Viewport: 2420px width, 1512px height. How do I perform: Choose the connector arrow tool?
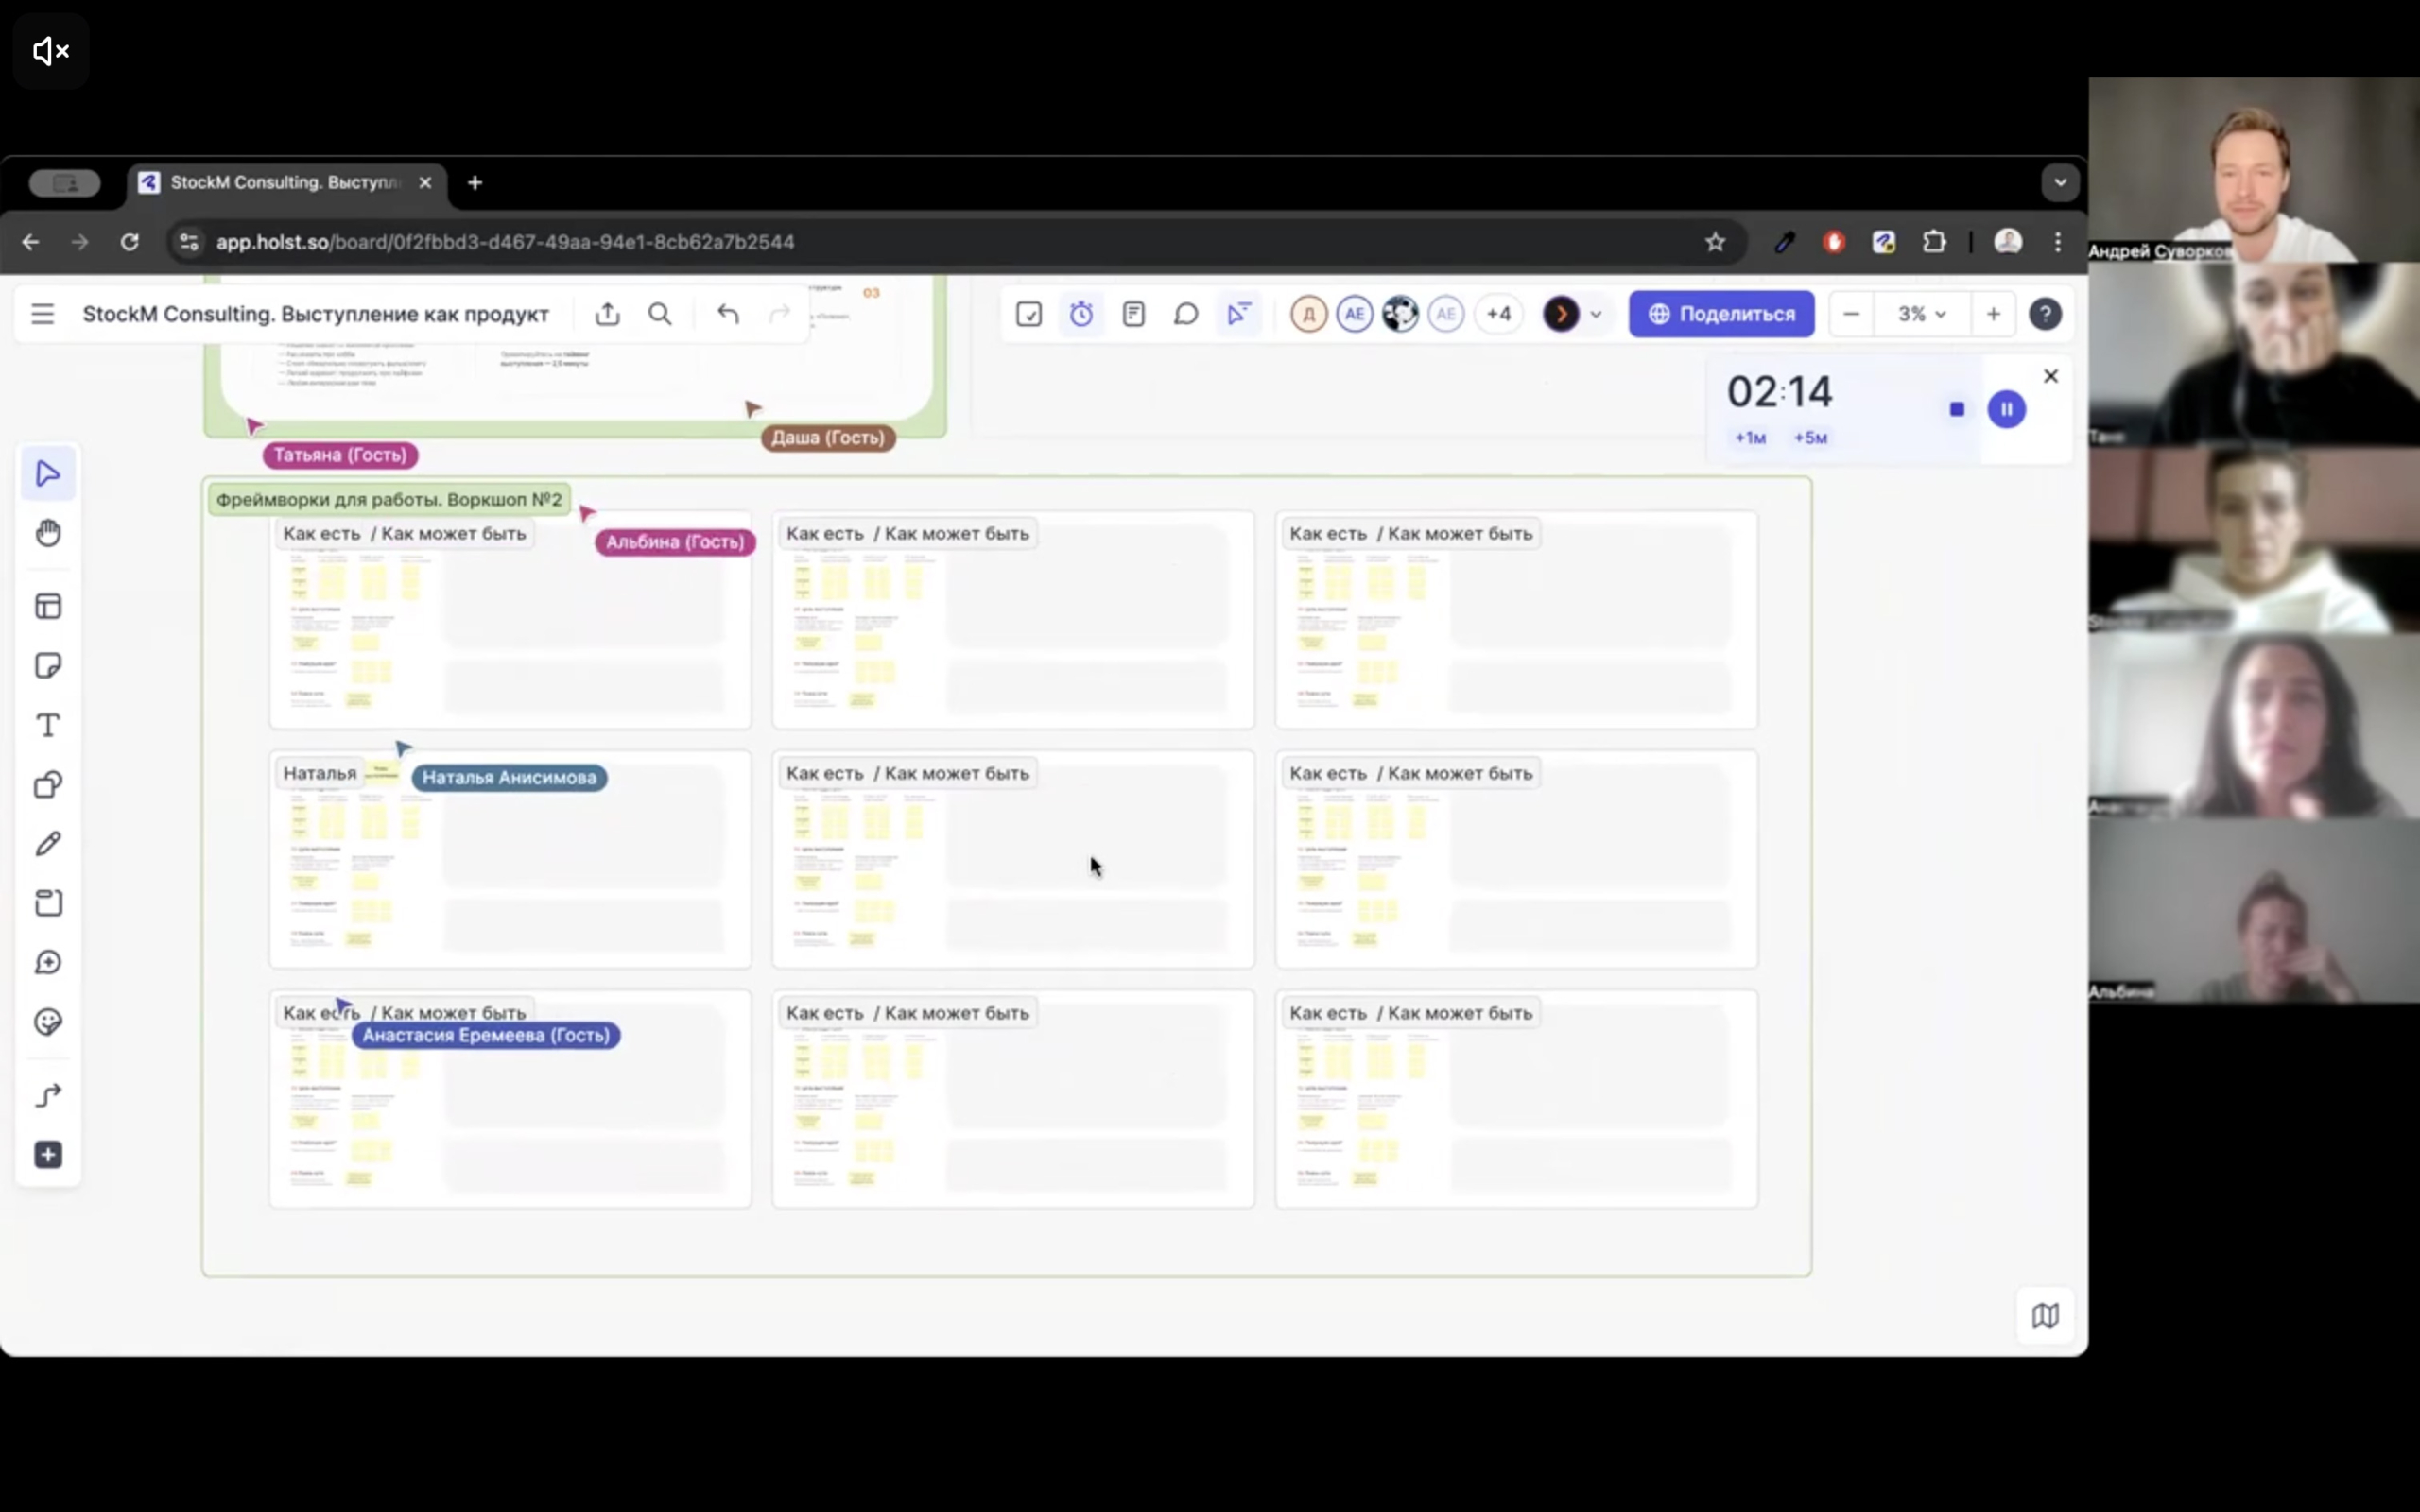pyautogui.click(x=48, y=1096)
